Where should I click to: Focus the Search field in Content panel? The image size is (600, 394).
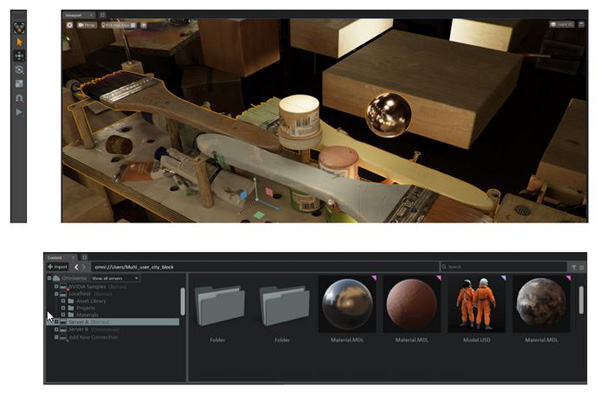[503, 267]
